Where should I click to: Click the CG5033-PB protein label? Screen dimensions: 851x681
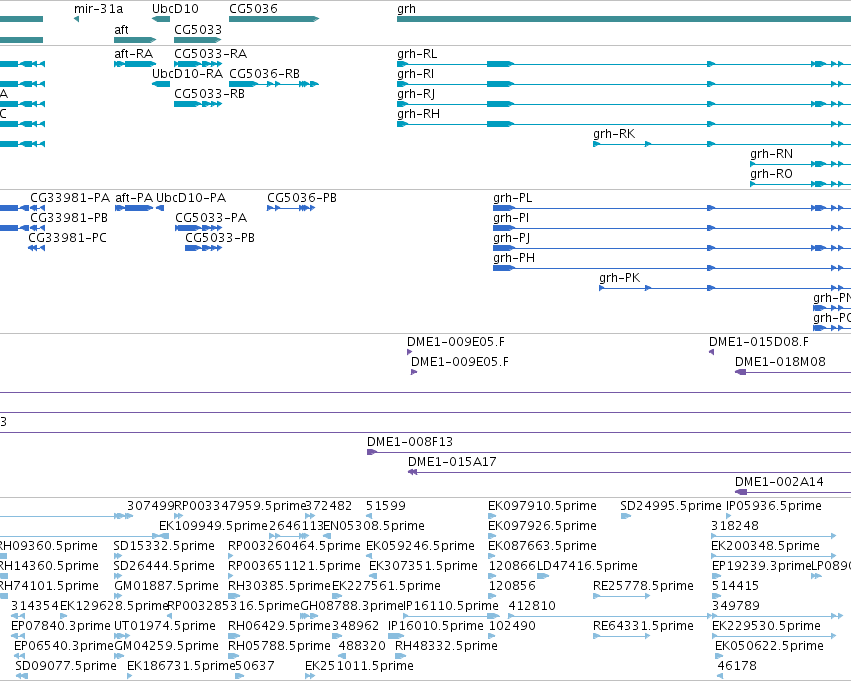tap(220, 238)
